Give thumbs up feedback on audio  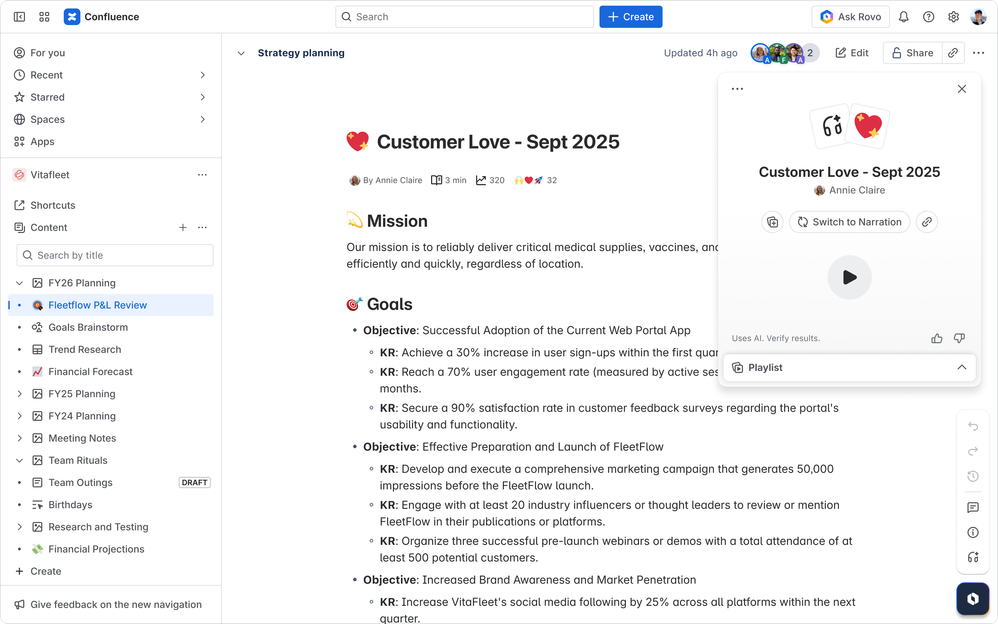click(936, 338)
